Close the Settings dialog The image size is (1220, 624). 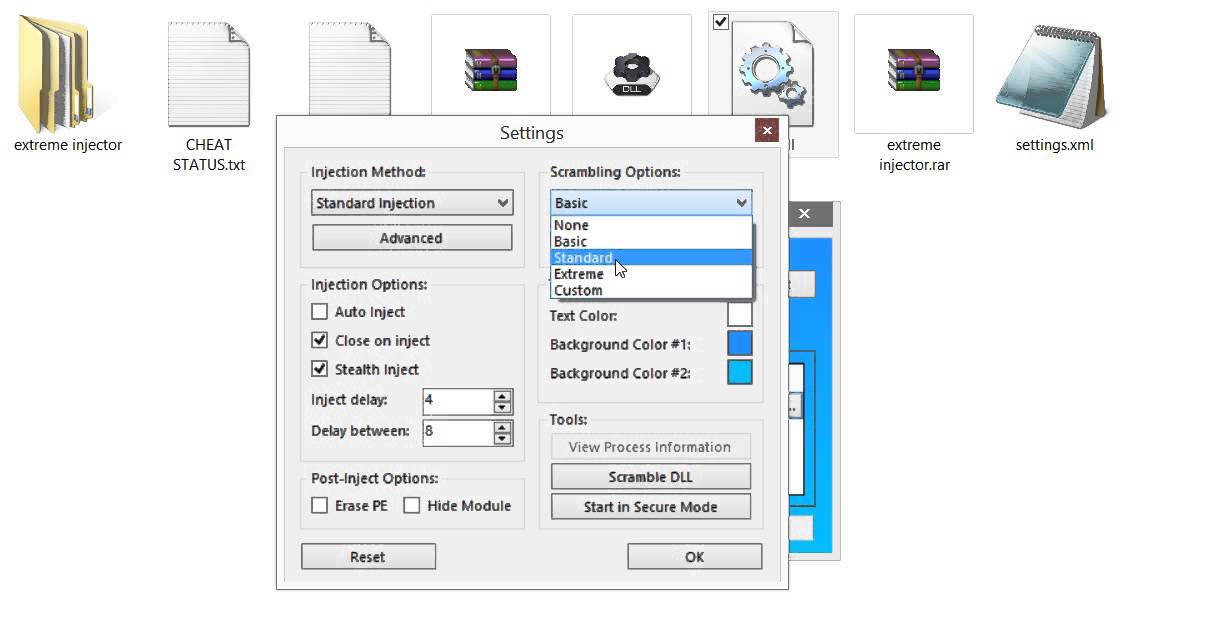coord(767,130)
